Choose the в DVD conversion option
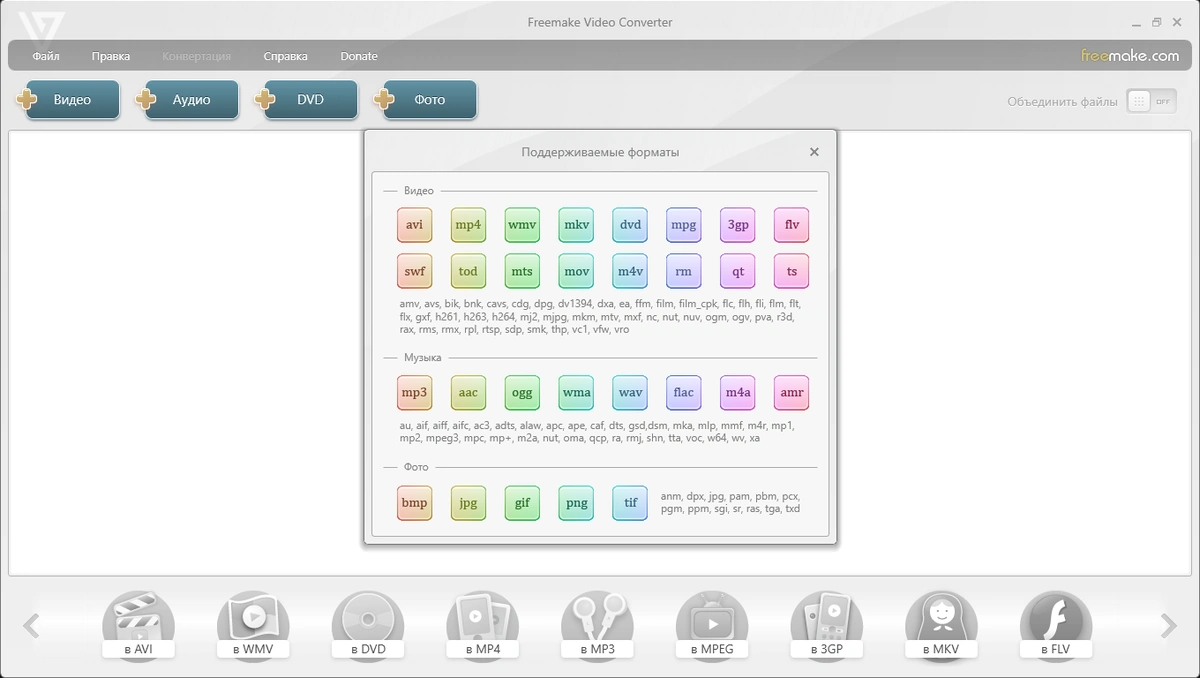1200x678 pixels. click(368, 625)
